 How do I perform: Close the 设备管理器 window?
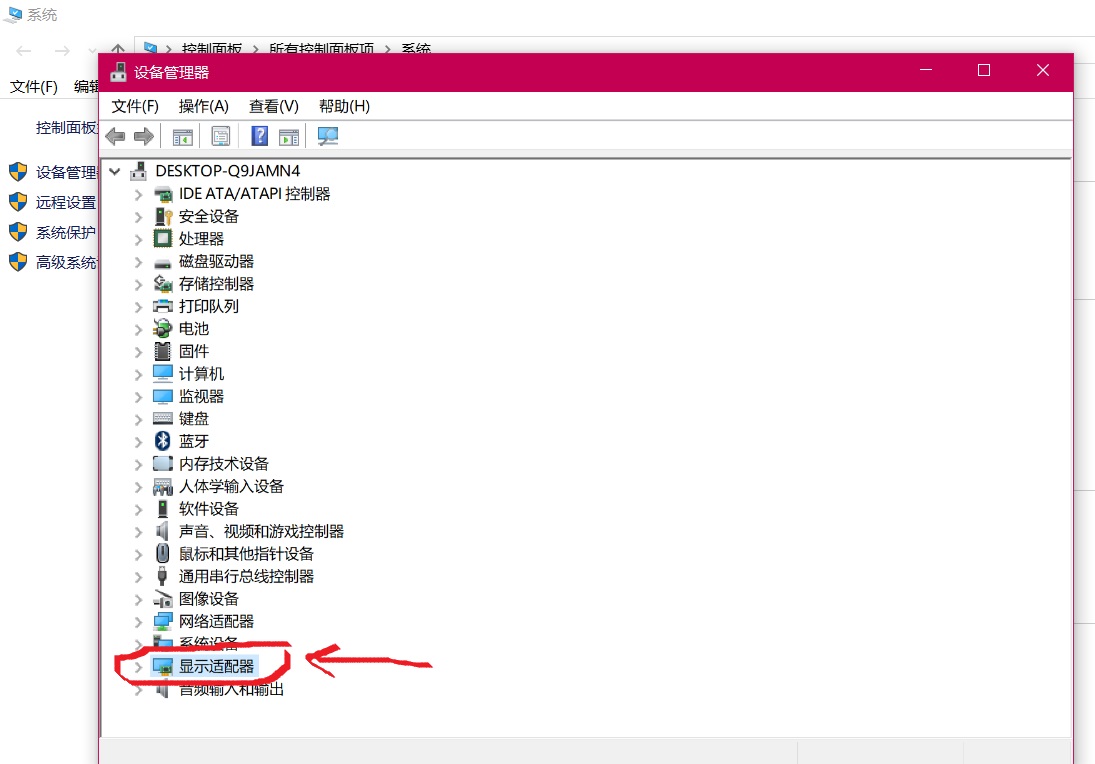(1043, 71)
